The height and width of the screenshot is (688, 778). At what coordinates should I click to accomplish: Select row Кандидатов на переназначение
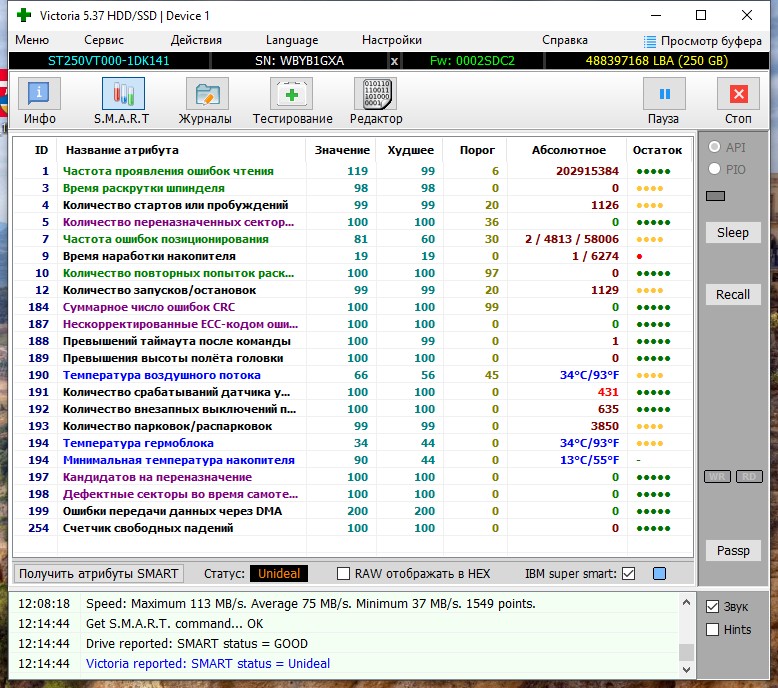point(353,477)
